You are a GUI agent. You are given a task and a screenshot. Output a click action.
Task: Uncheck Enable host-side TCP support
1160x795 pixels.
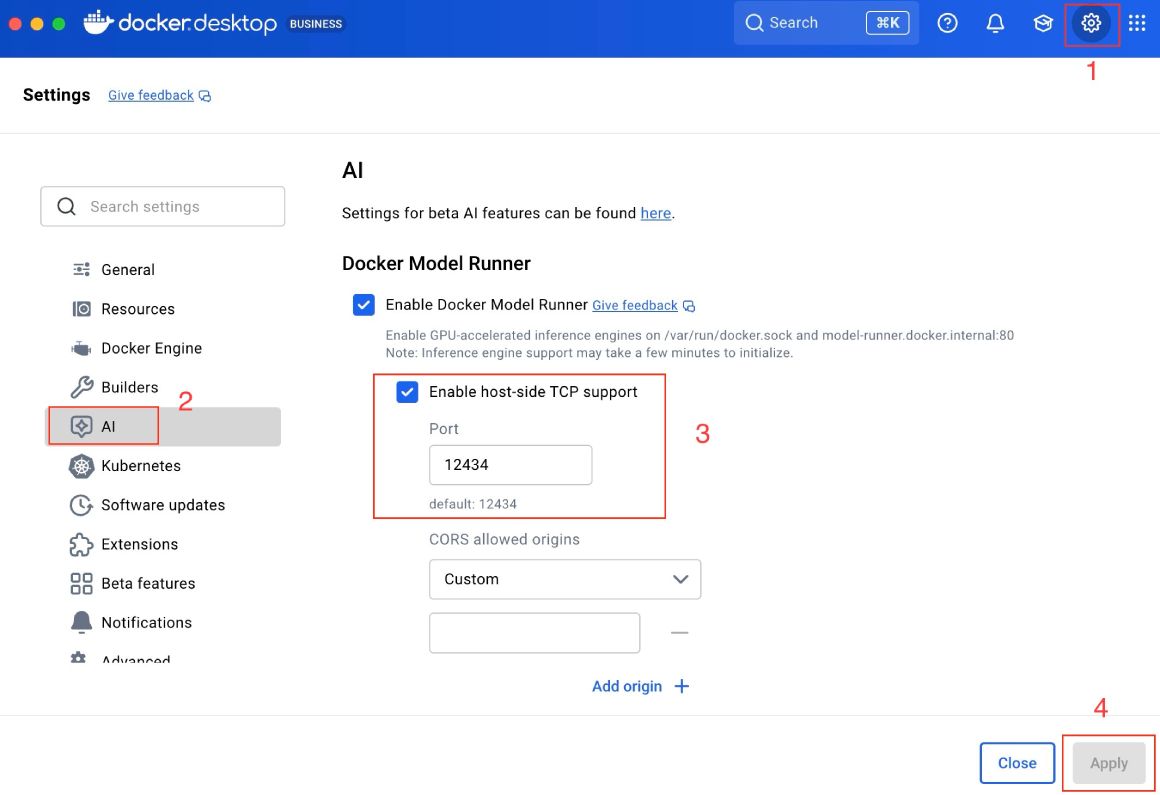pyautogui.click(x=407, y=392)
